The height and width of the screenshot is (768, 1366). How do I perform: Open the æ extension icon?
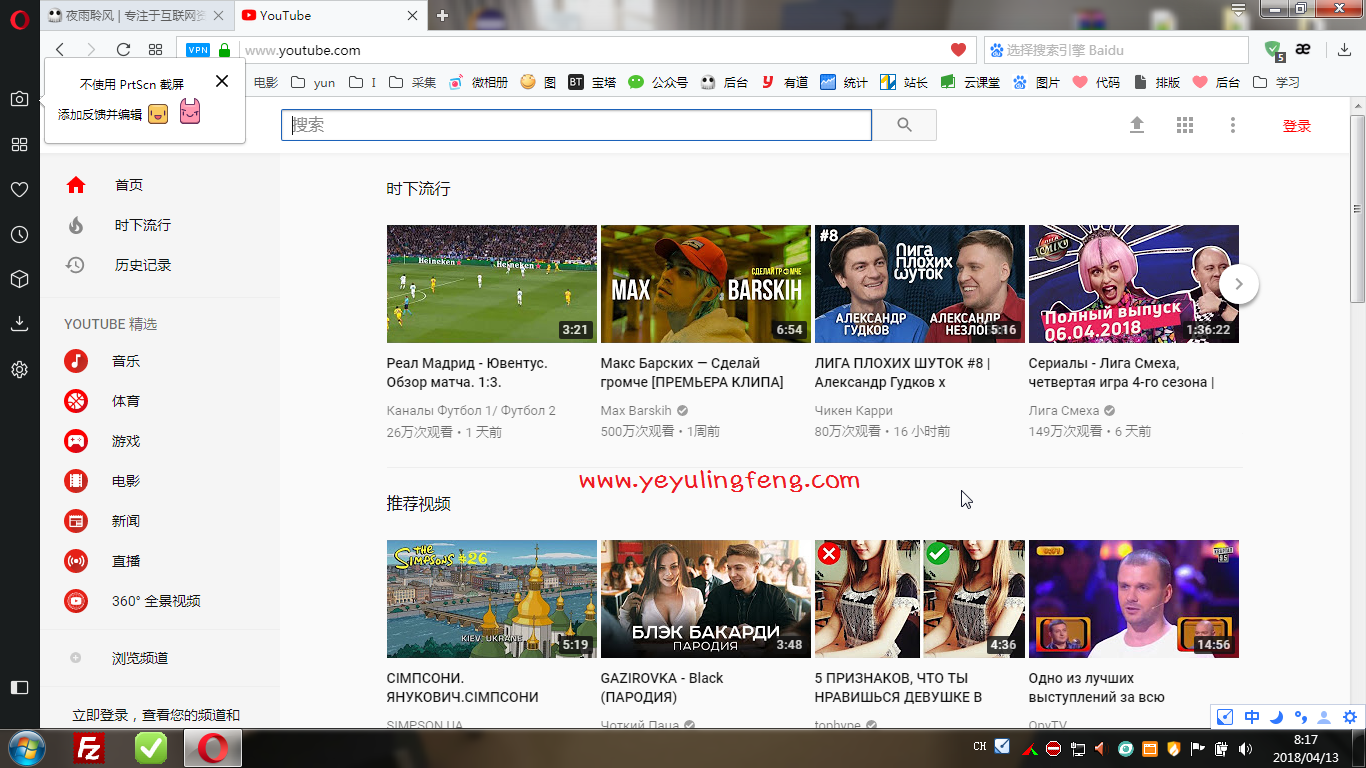[x=1303, y=50]
